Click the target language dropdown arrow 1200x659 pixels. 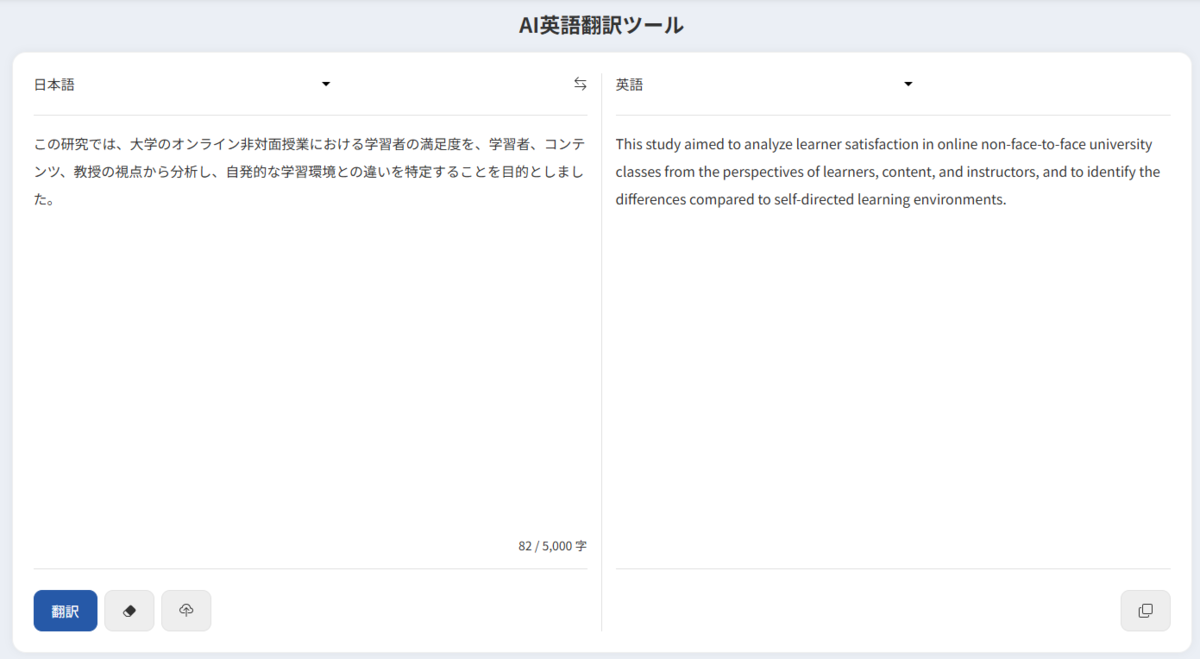pyautogui.click(x=907, y=84)
